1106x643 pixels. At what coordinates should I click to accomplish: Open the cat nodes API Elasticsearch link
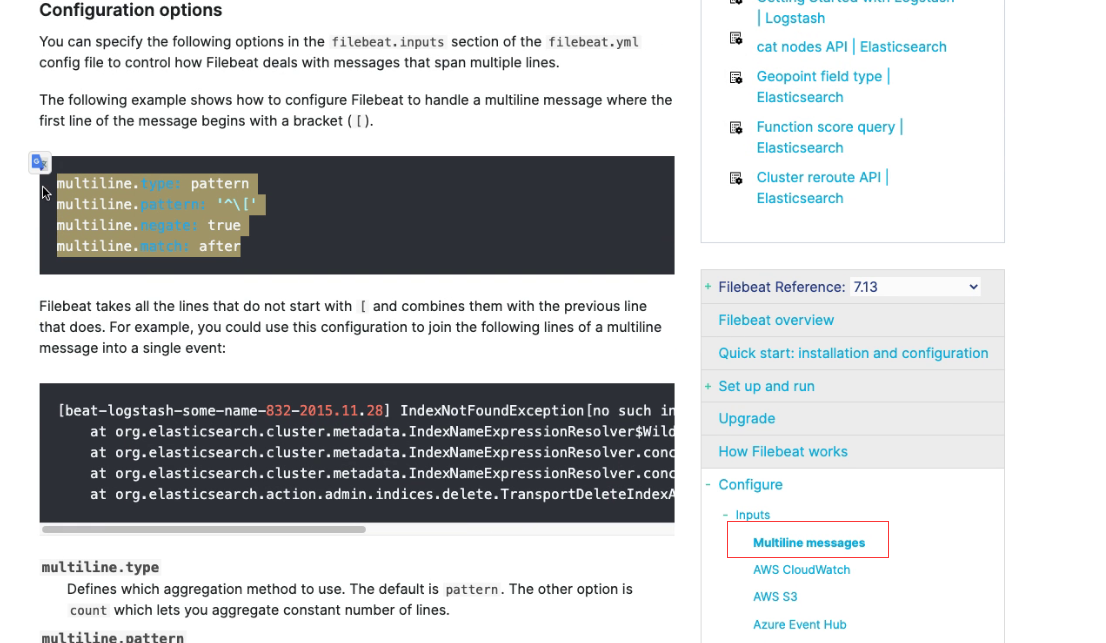(x=851, y=47)
